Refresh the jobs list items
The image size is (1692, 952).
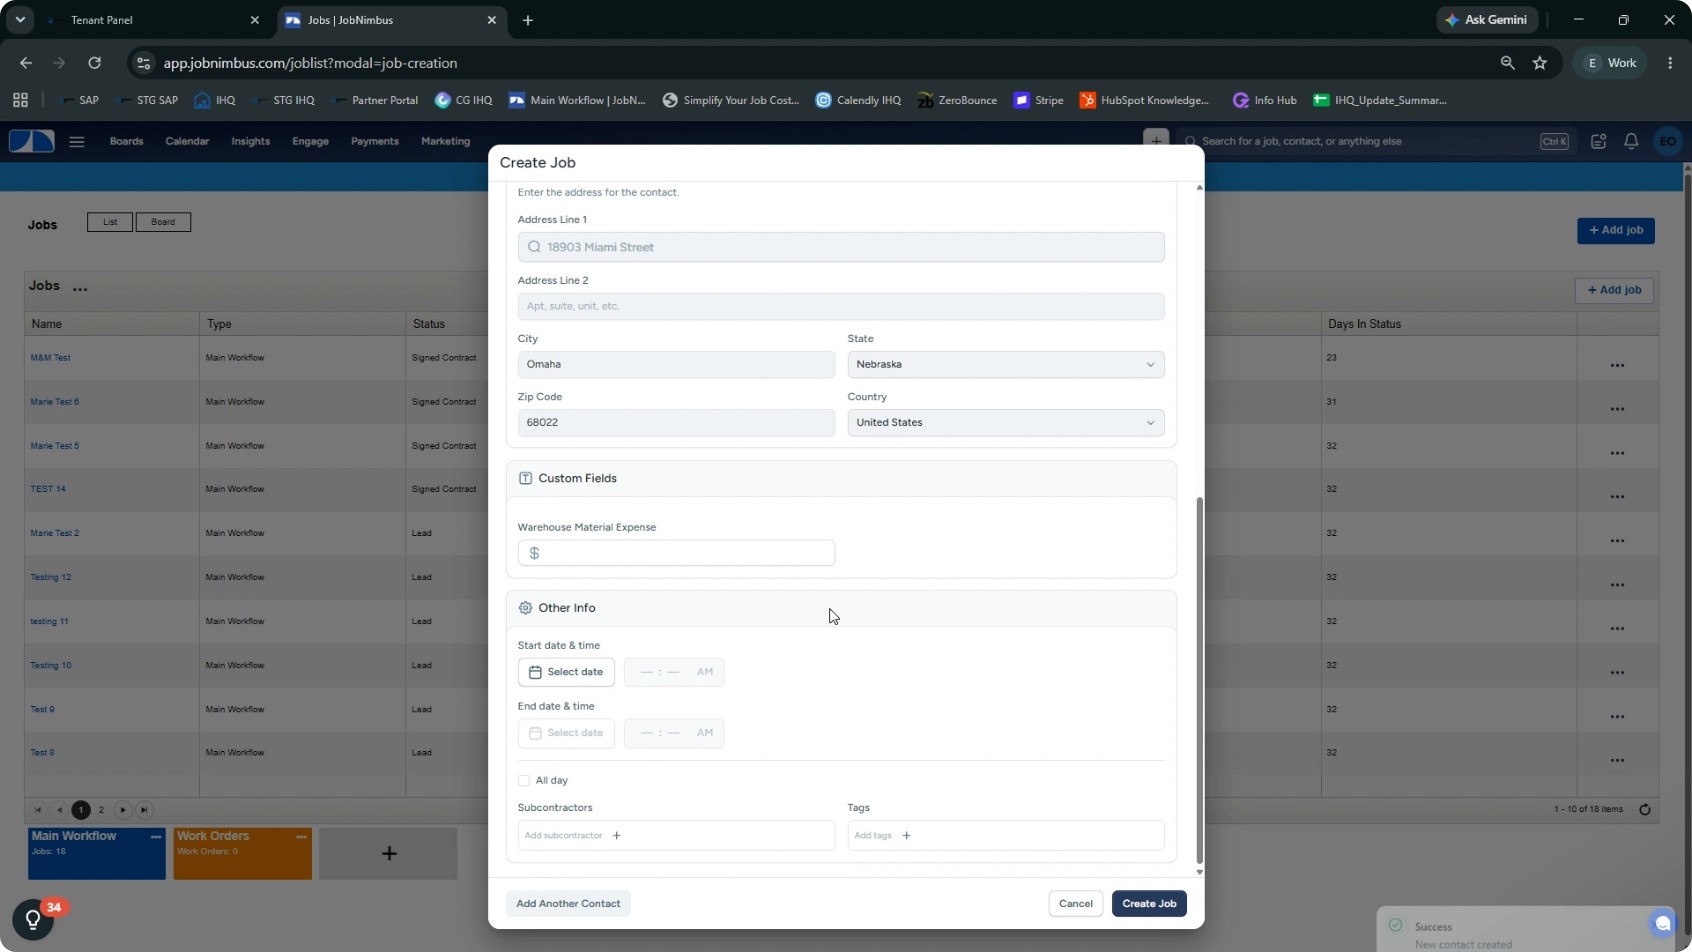coord(1644,810)
